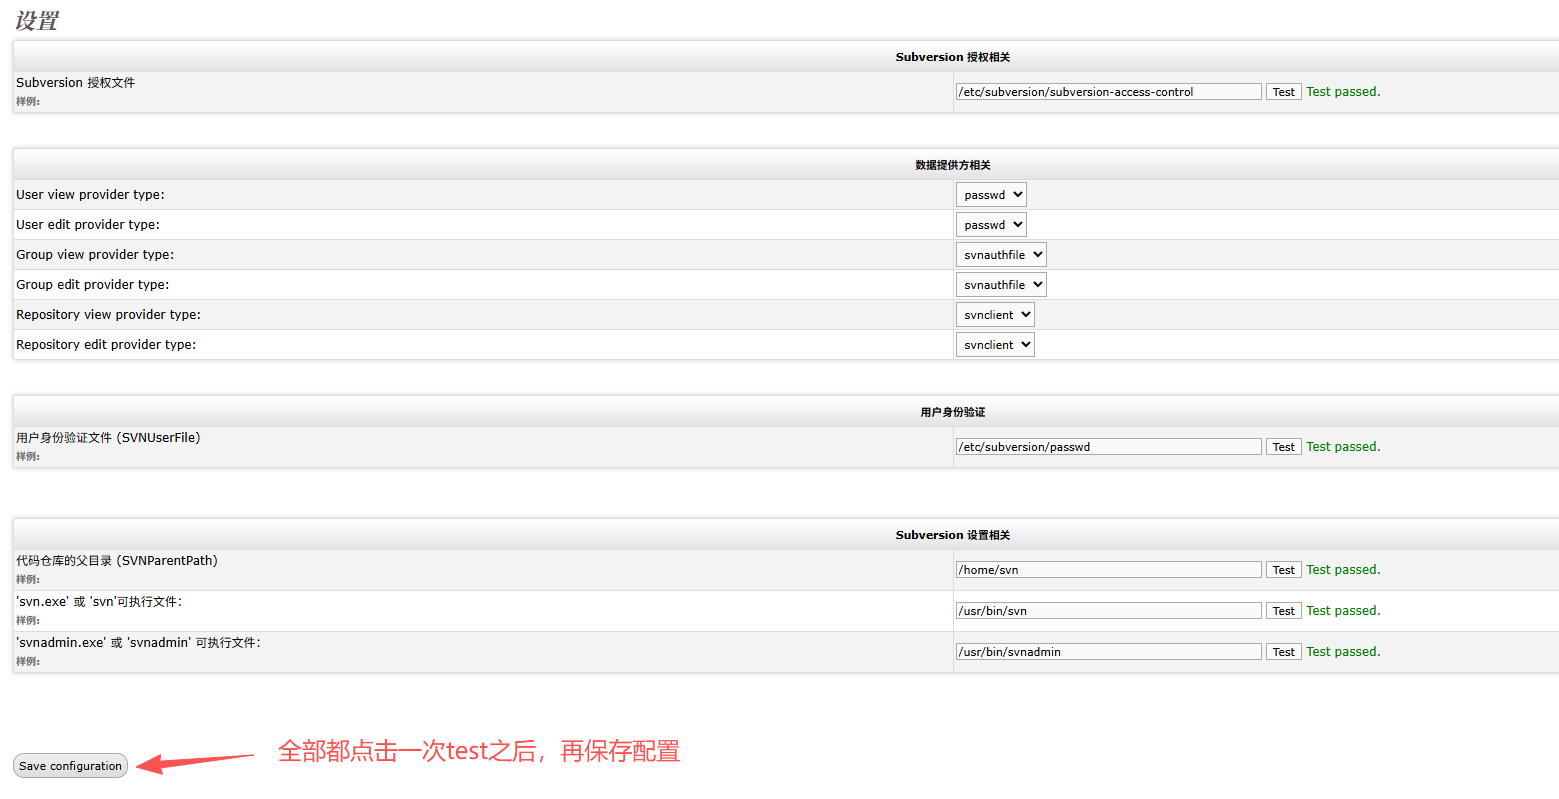Image resolution: width=1559 pixels, height=799 pixels.
Task: Select the /home/svn parent path field
Action: pyautogui.click(x=1107, y=569)
